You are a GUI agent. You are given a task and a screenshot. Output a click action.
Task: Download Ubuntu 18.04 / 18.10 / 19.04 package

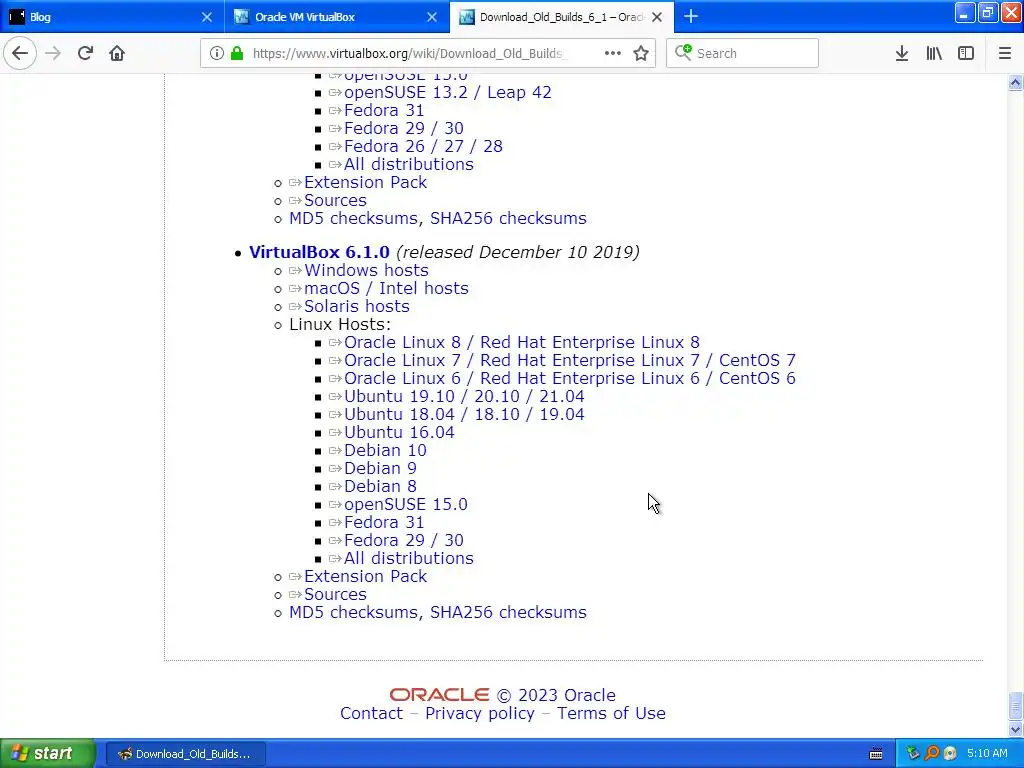(464, 414)
